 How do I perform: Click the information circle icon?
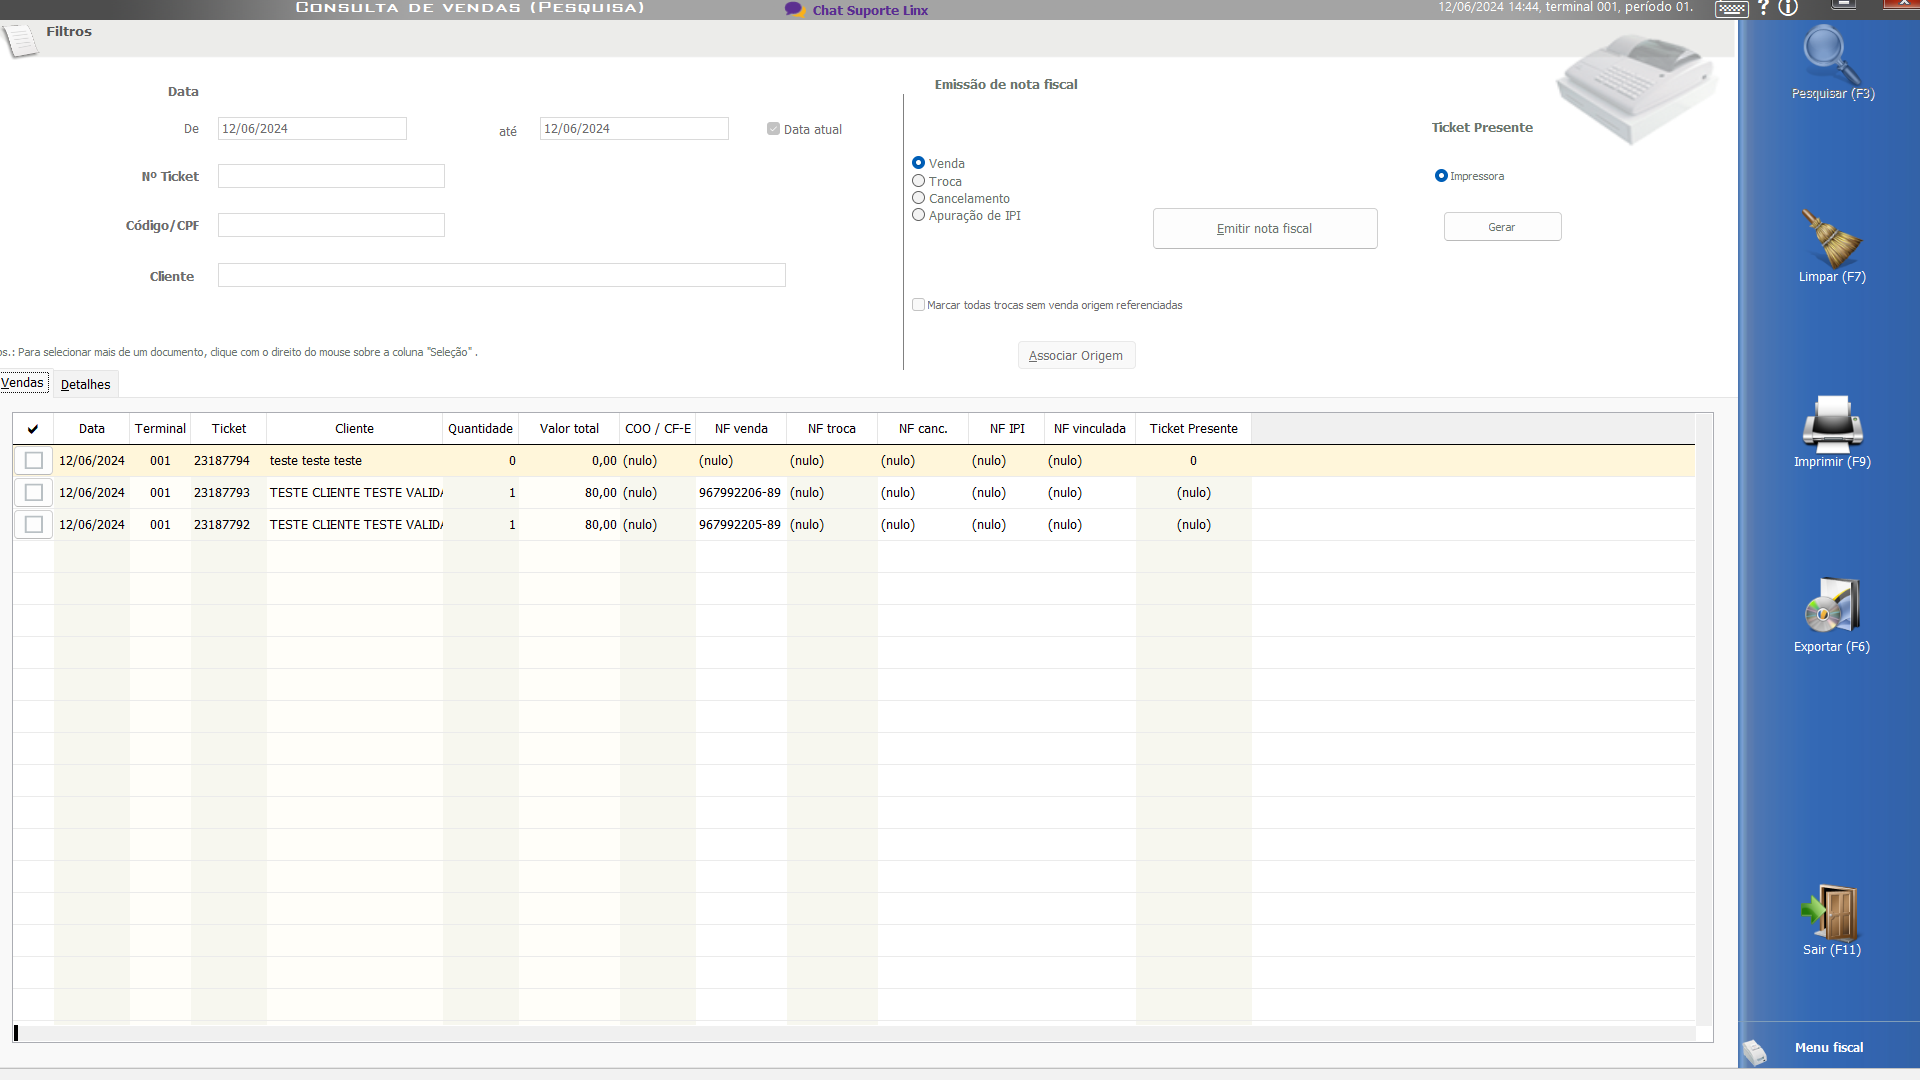click(x=1789, y=8)
